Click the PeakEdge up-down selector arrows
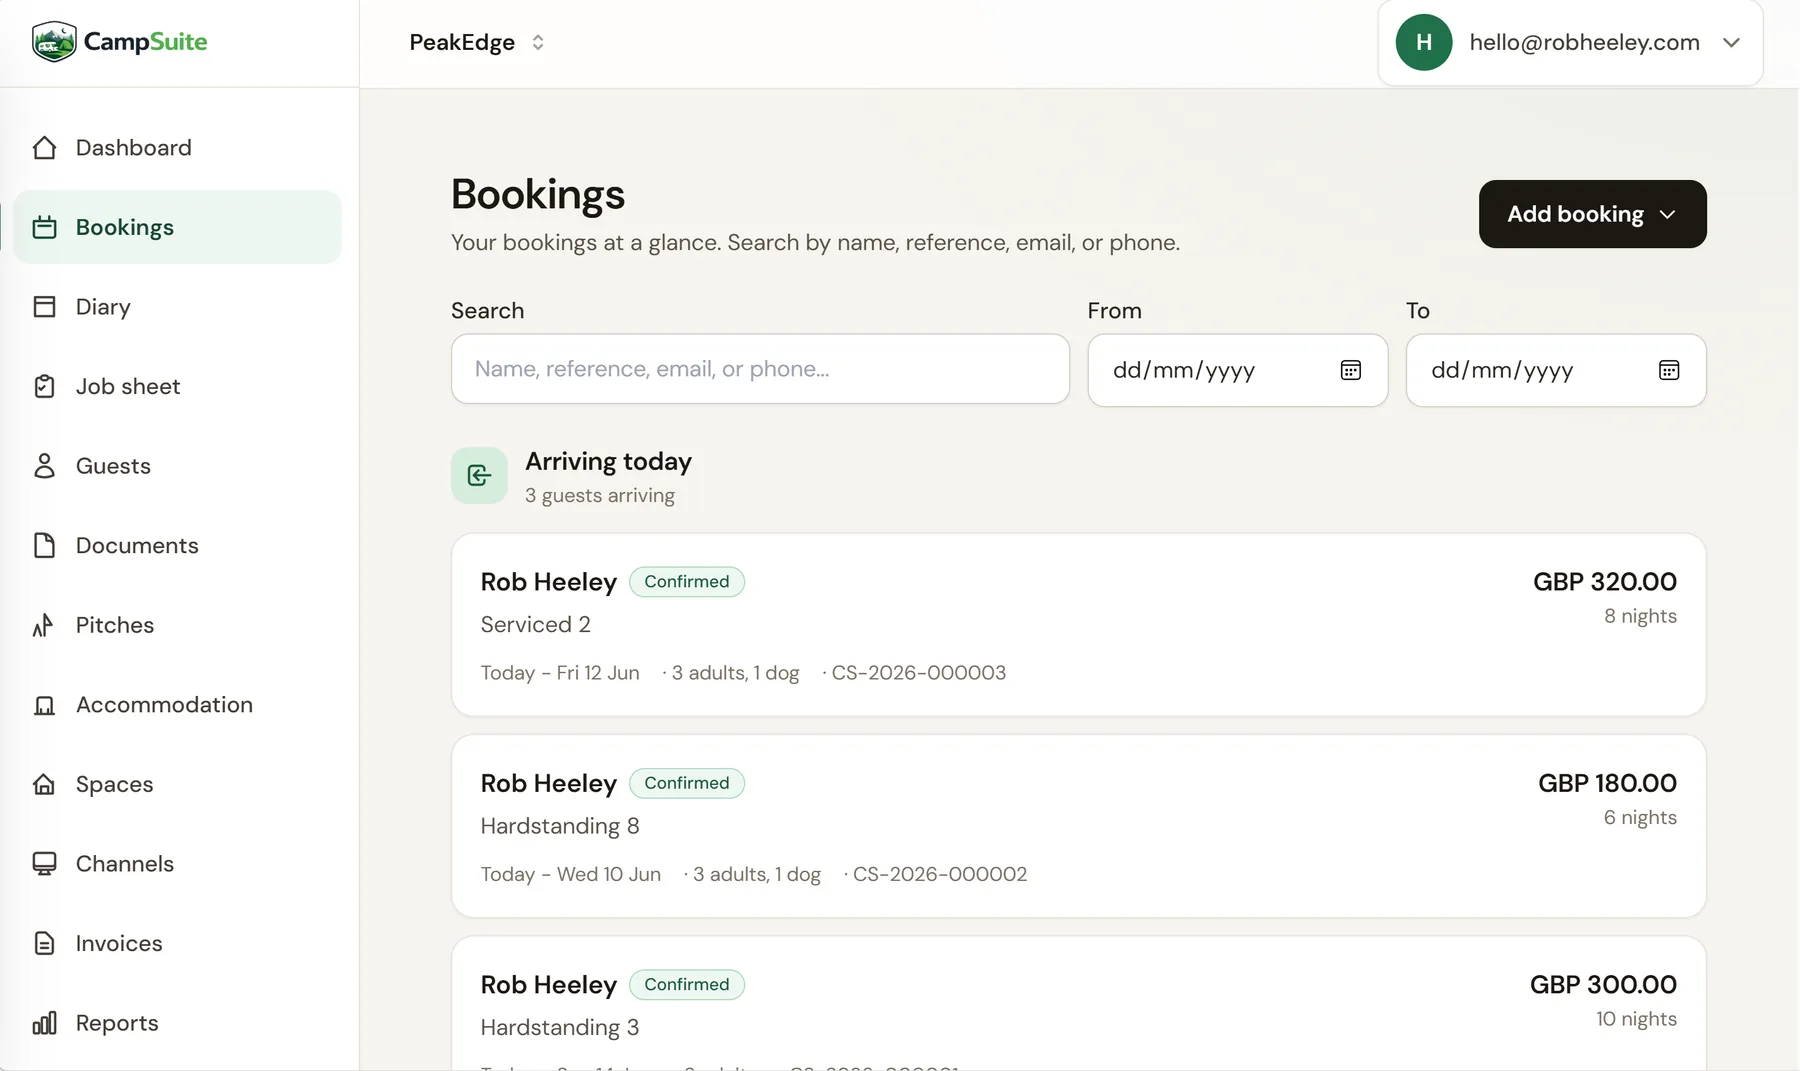This screenshot has height=1071, width=1800. click(538, 42)
